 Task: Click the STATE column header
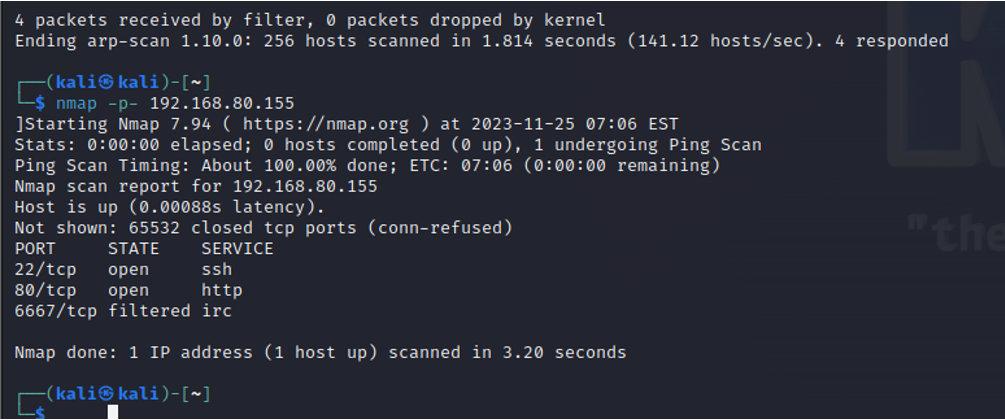tap(133, 249)
